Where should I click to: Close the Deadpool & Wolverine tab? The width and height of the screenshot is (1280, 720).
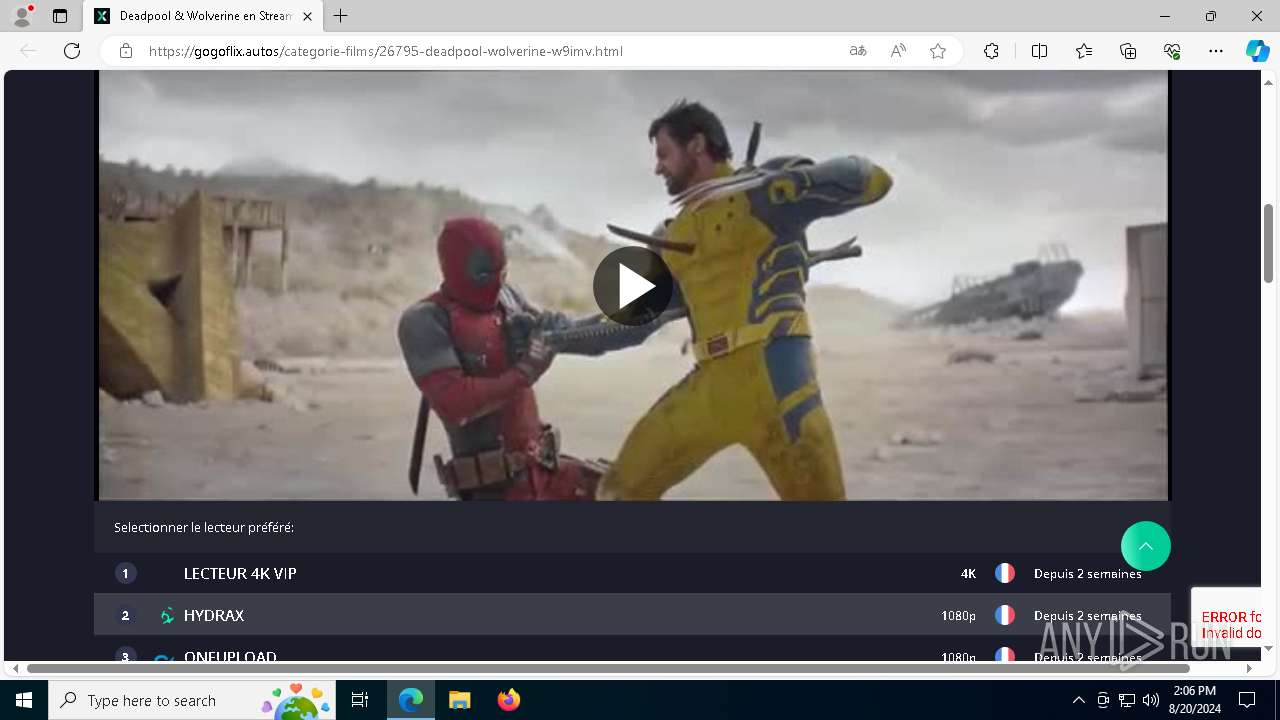308,16
